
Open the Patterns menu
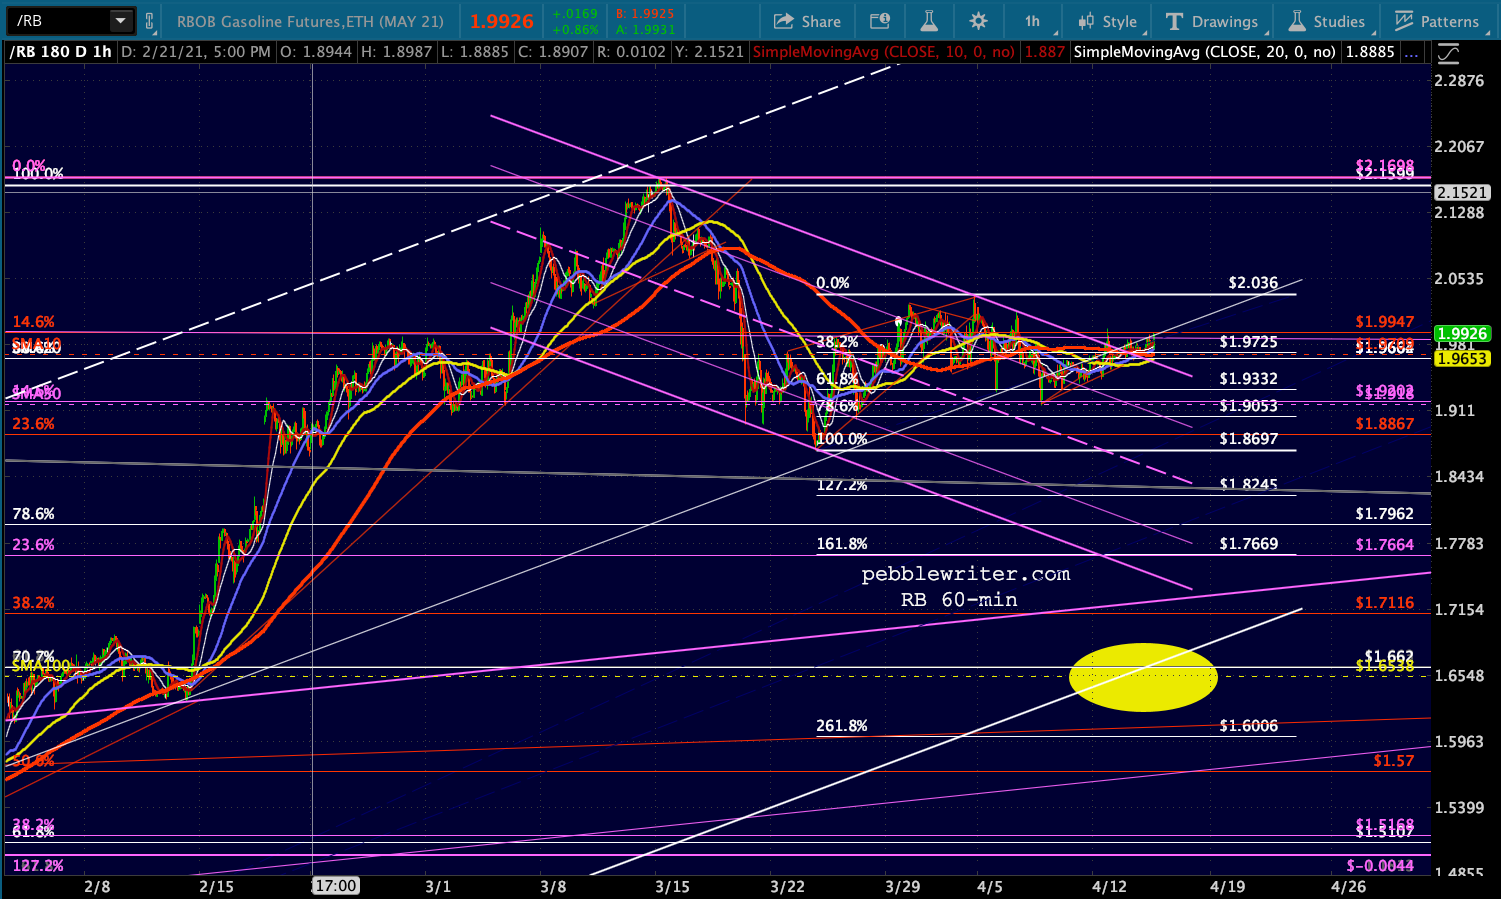click(x=1436, y=21)
